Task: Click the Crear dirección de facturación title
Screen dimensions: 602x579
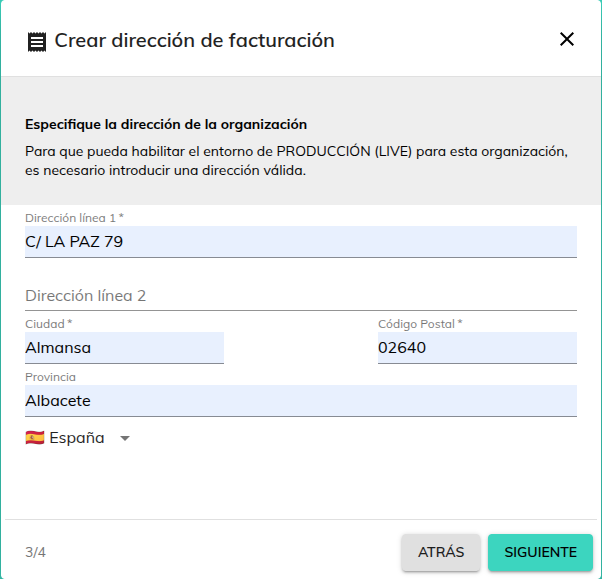Action: pyautogui.click(x=194, y=40)
